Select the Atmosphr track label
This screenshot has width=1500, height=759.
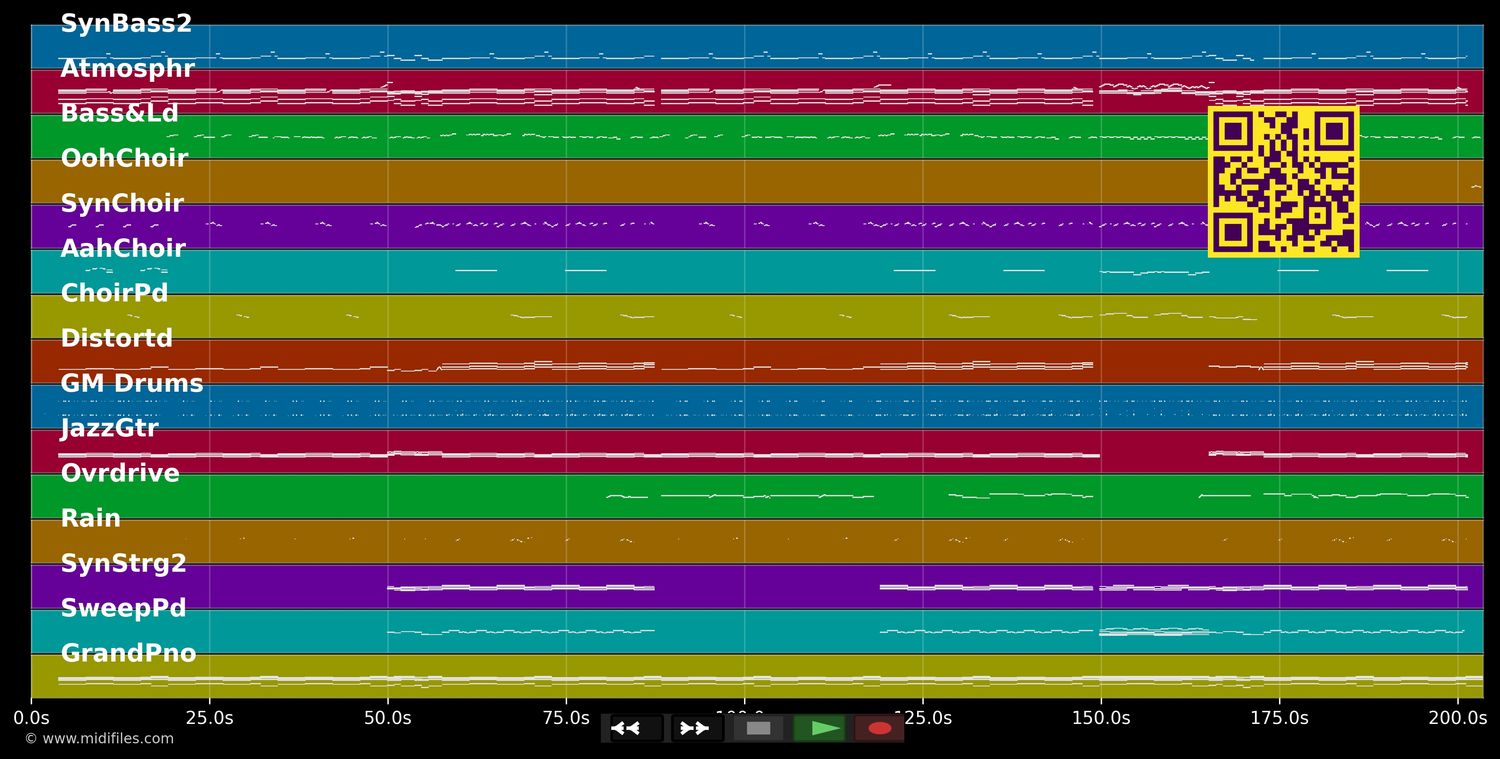point(127,69)
